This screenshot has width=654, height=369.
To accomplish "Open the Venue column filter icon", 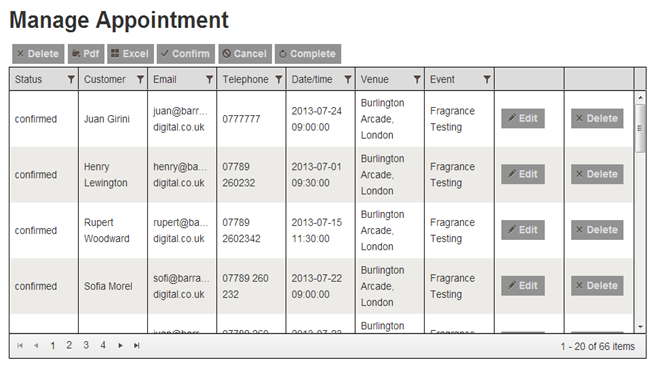I will pos(417,79).
